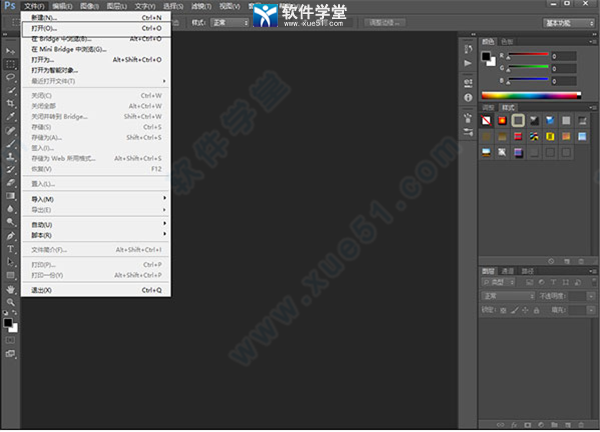Switch to the 色板 swatches tab
This screenshot has height=432, width=600.
click(x=506, y=41)
